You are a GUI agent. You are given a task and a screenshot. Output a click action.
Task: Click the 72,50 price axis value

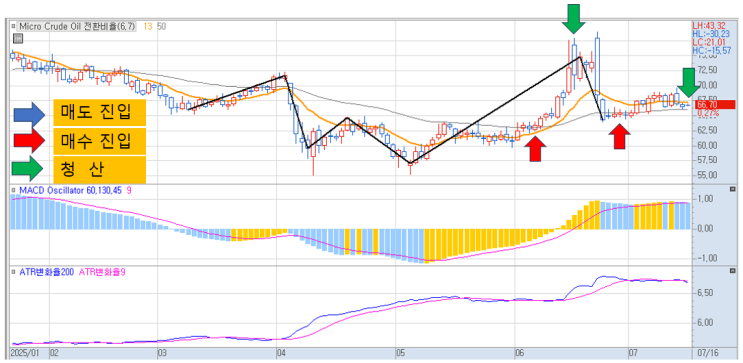(x=707, y=70)
